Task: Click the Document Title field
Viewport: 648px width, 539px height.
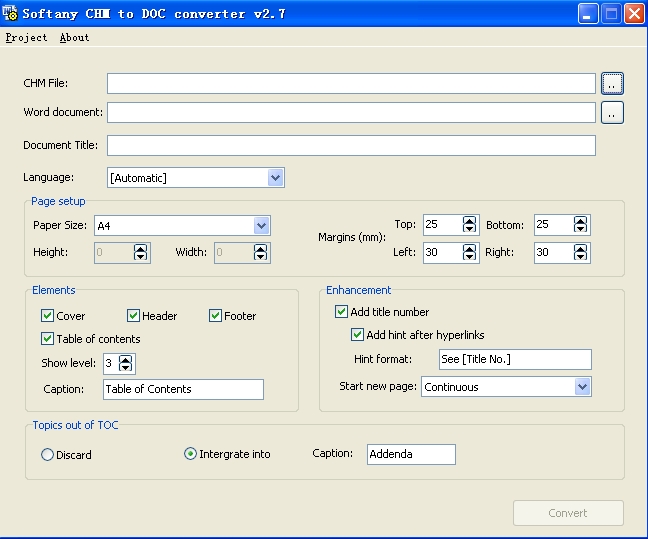Action: pos(351,145)
